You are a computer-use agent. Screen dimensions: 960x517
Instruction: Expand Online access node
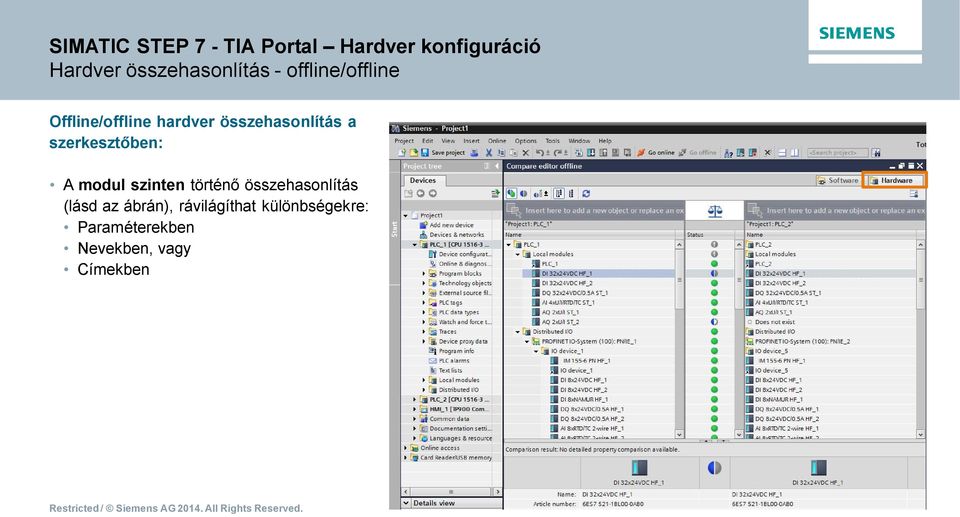point(406,448)
